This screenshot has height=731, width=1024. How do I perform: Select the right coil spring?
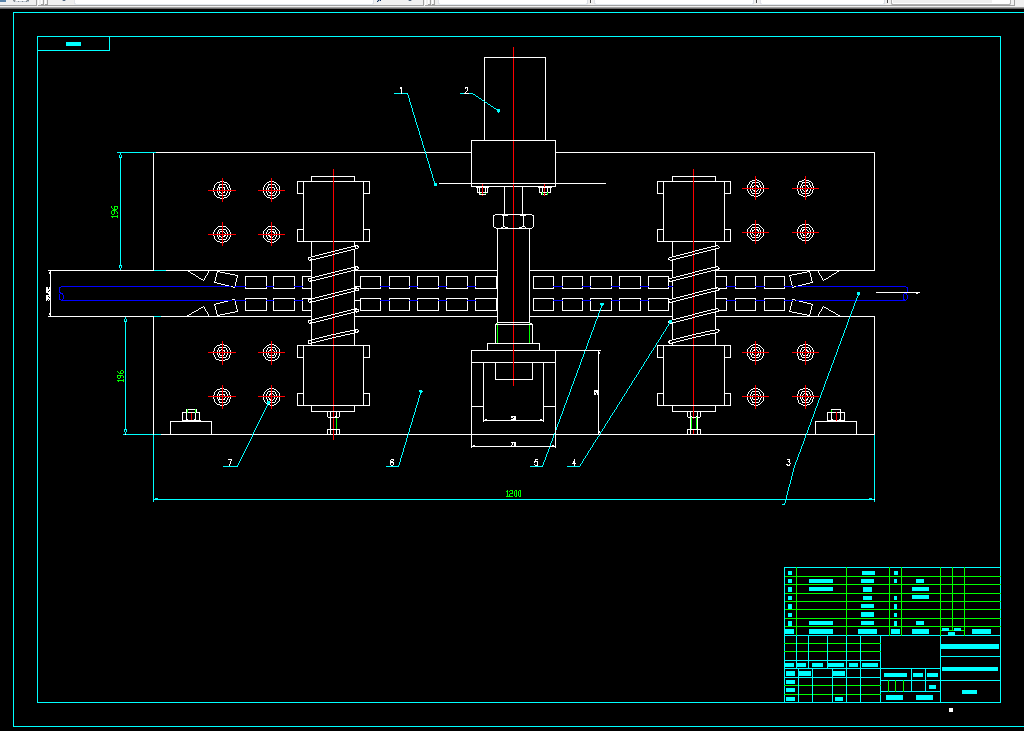pos(694,293)
